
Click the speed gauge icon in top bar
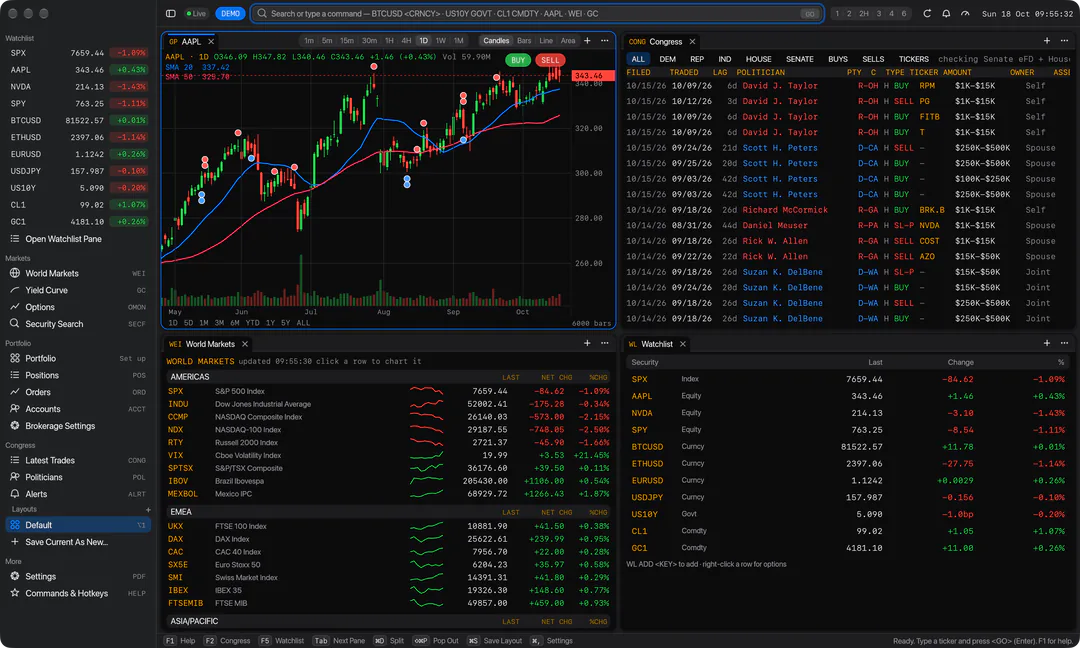965,14
